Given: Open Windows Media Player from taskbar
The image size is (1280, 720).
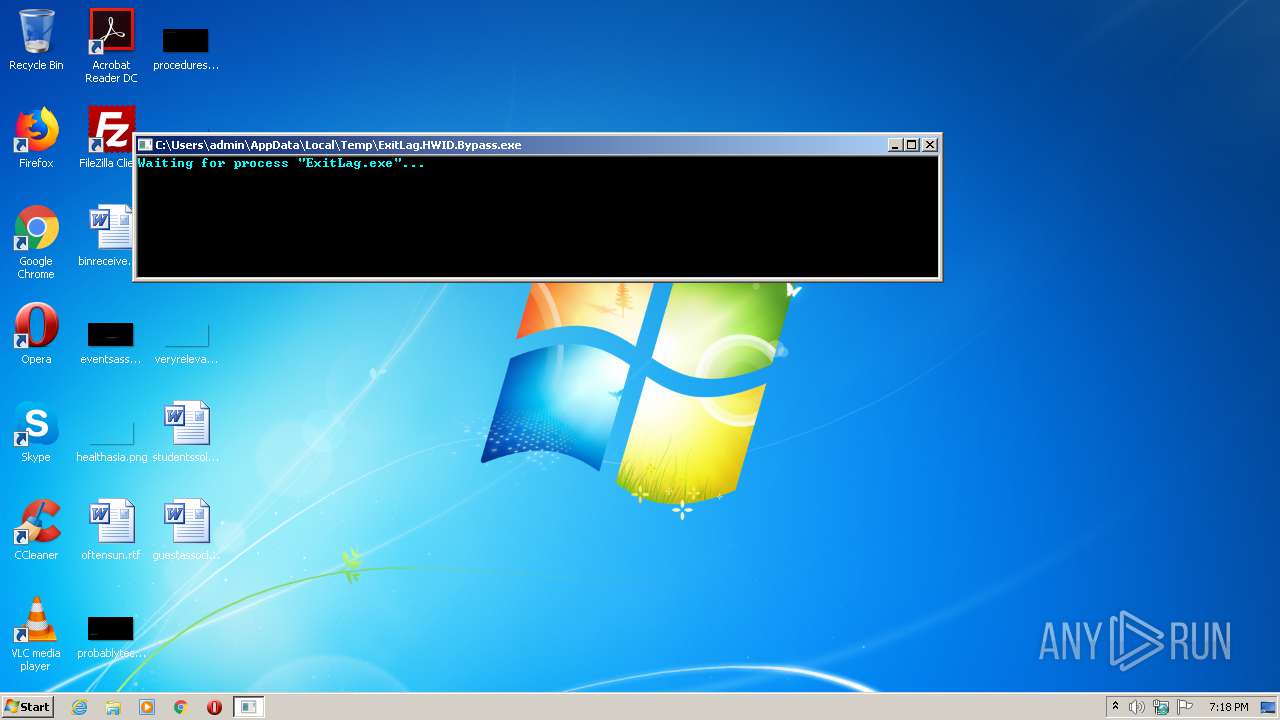Looking at the screenshot, I should point(147,707).
